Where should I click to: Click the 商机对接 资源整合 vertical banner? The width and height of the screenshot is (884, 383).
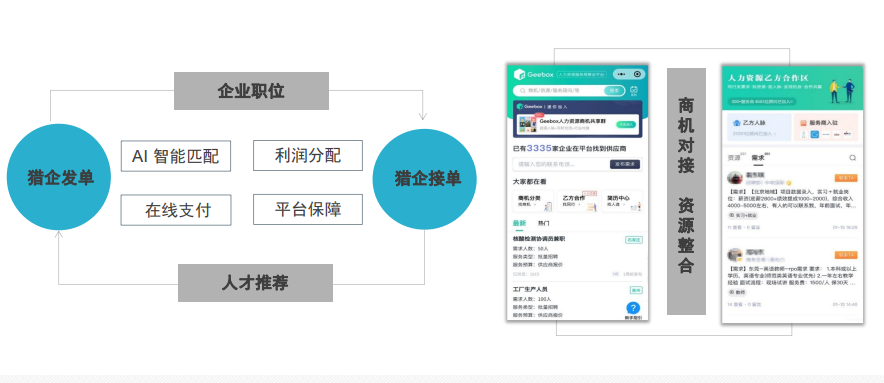(x=686, y=191)
